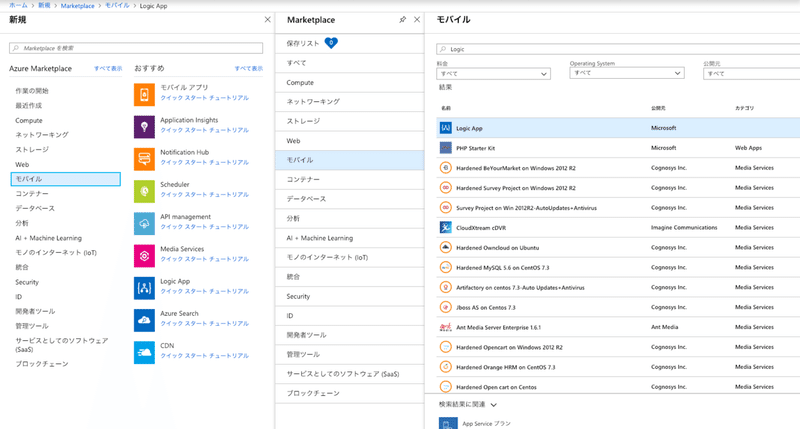Open the 料金 pricing dropdown
This screenshot has width=800, height=429.
494,74
